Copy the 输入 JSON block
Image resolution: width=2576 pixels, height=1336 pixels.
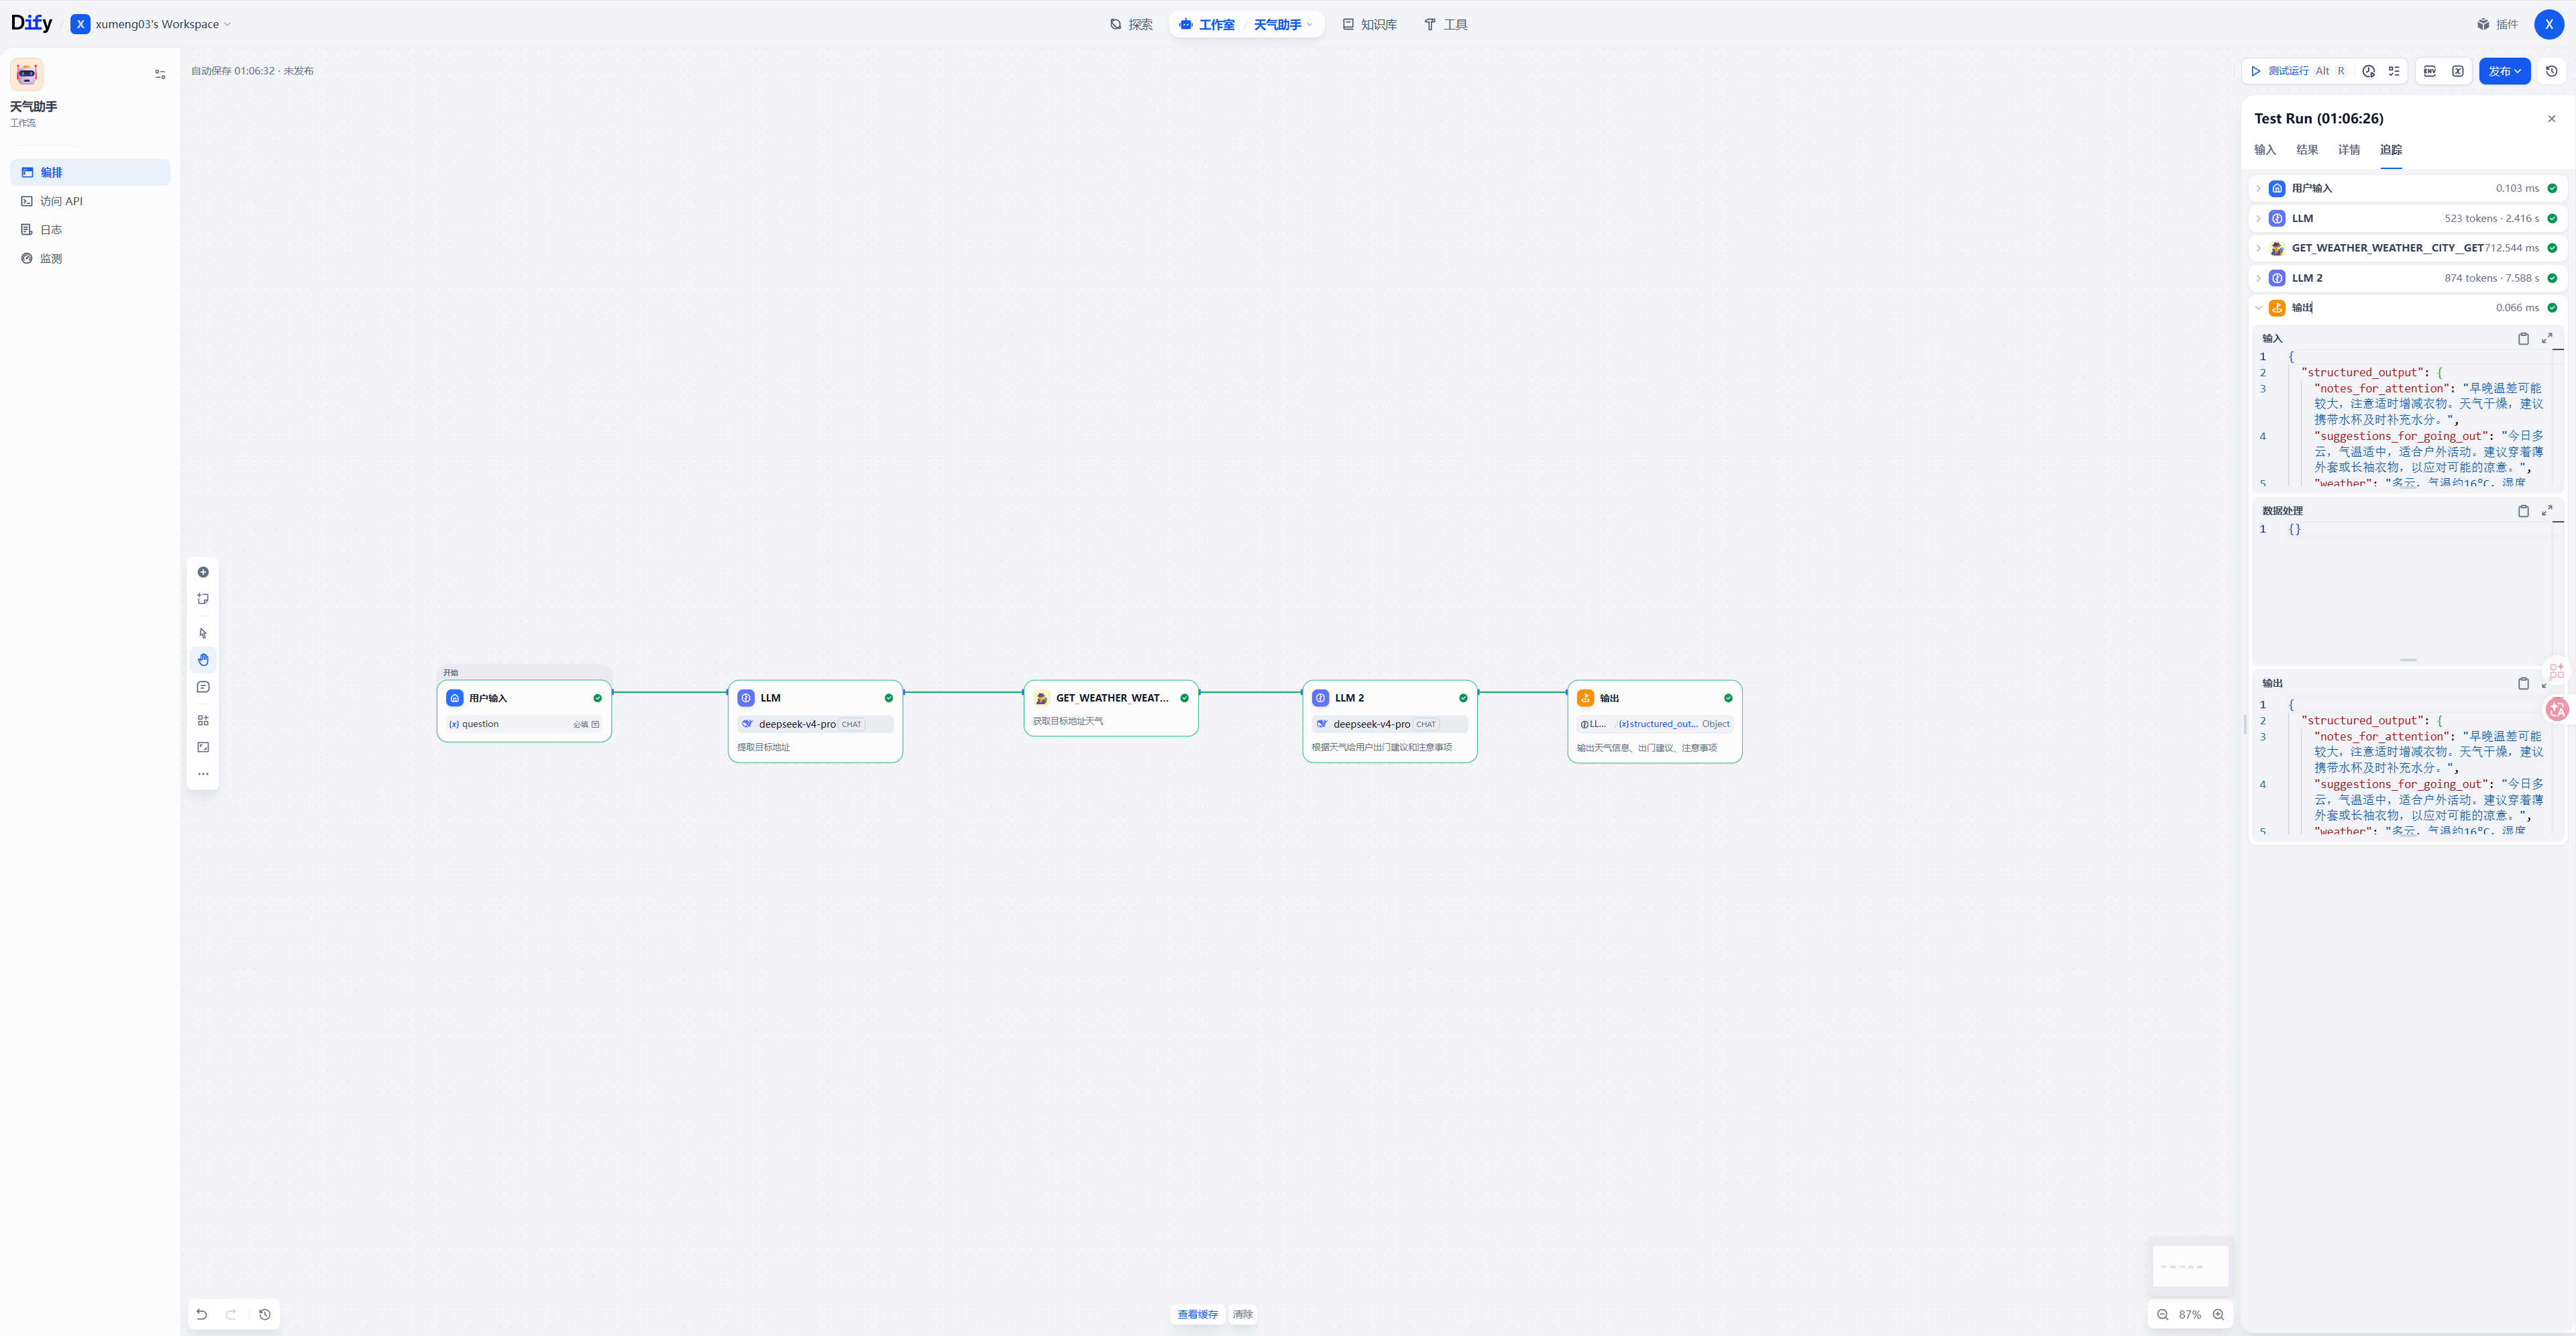tap(2523, 339)
